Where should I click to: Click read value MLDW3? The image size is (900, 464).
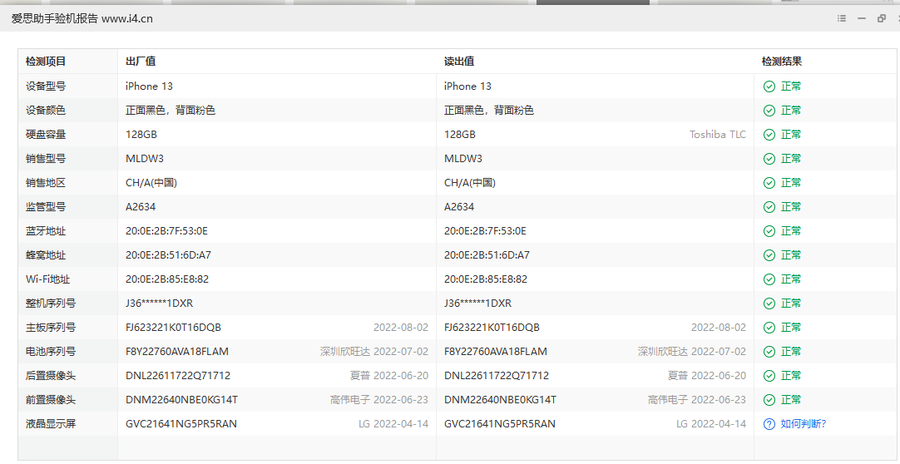point(463,158)
